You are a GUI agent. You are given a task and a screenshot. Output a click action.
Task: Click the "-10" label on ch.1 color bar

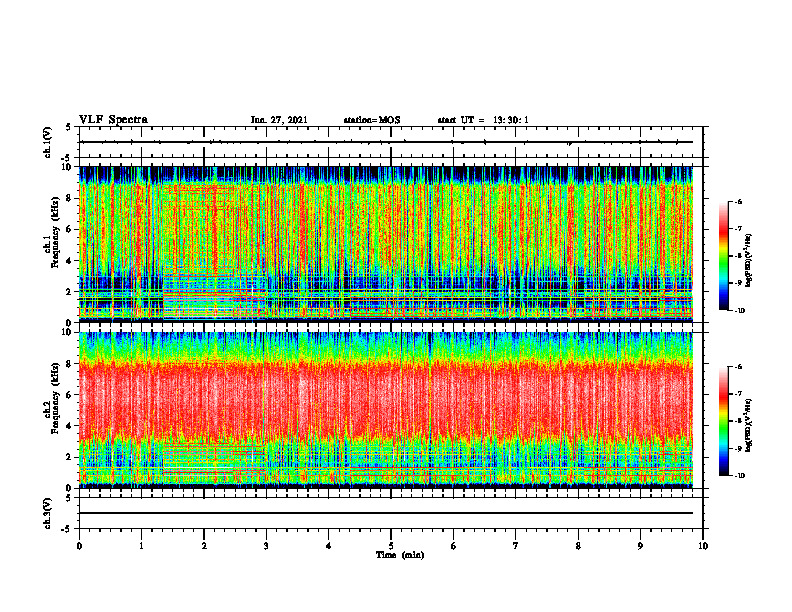coord(739,311)
